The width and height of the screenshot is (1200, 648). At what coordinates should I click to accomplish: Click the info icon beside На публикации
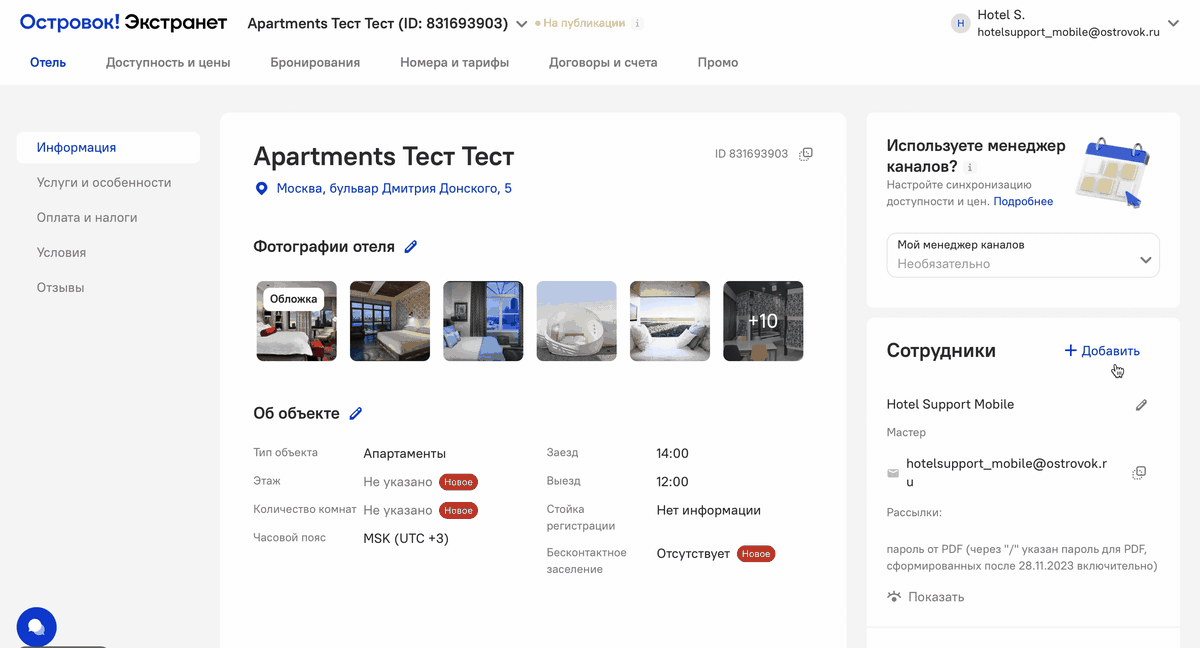click(638, 23)
